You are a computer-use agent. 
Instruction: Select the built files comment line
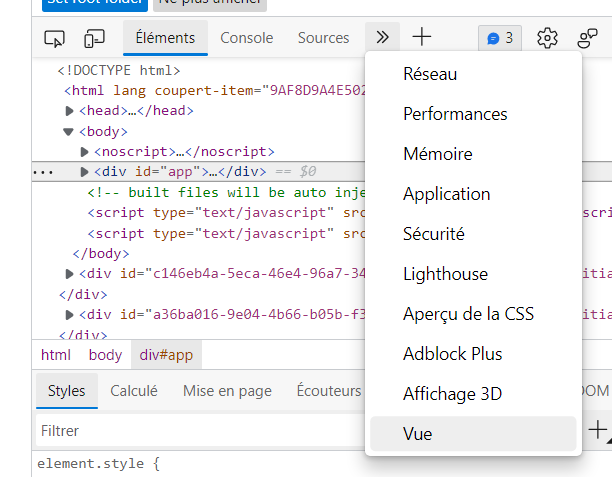(x=226, y=193)
